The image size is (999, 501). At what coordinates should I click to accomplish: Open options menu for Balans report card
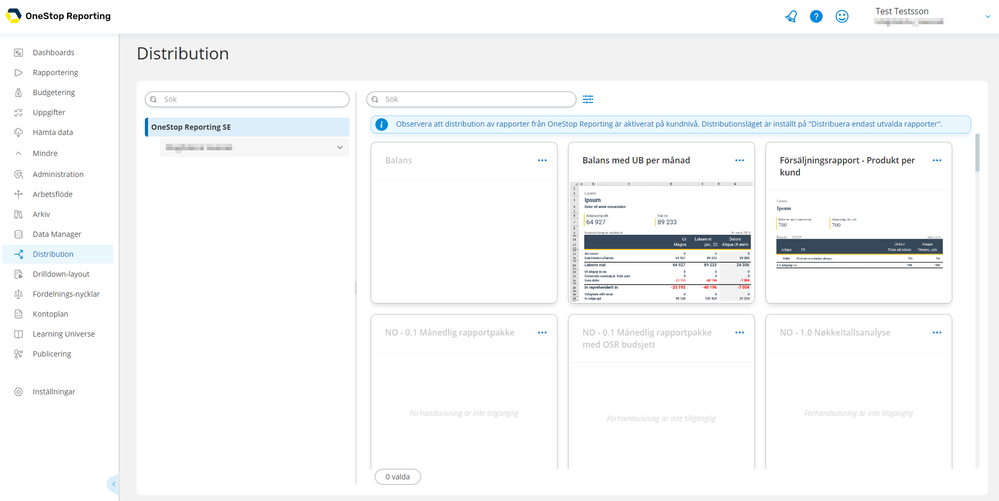(x=542, y=161)
